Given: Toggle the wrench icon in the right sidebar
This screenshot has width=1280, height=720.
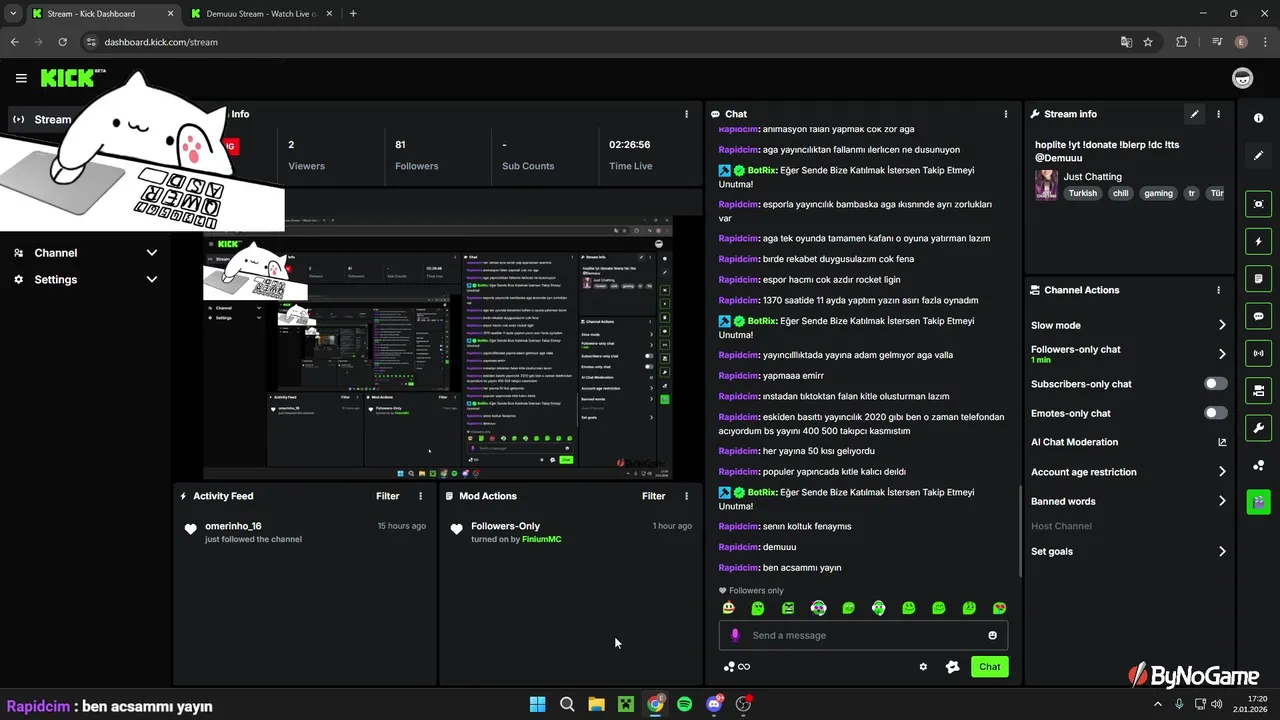Looking at the screenshot, I should [1258, 428].
